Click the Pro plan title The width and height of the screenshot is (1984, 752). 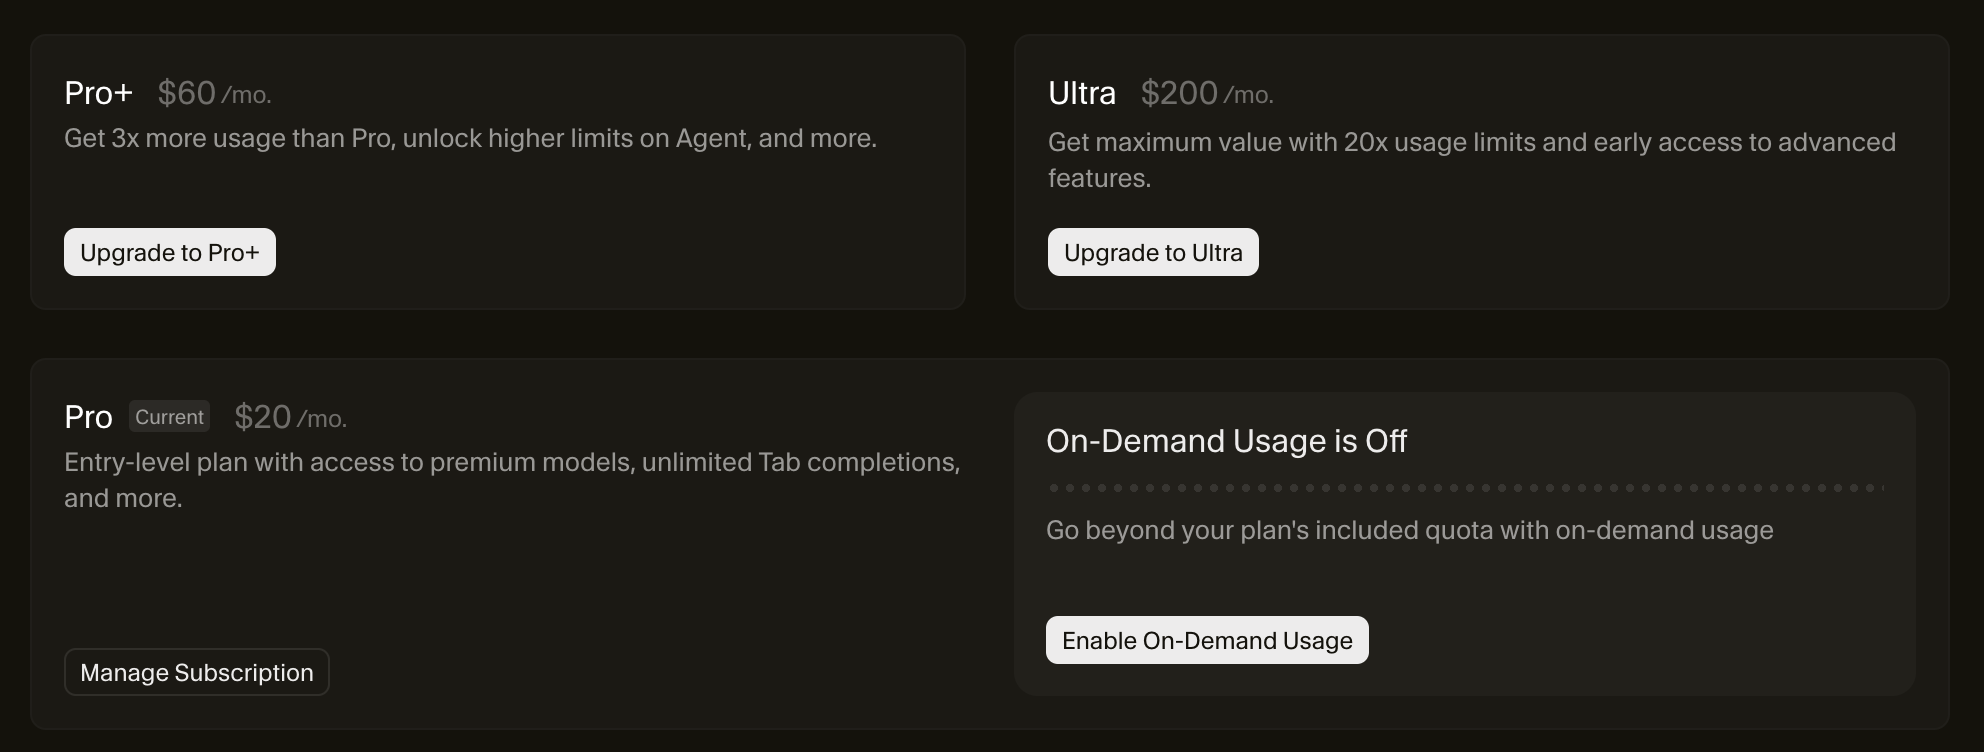(x=88, y=417)
